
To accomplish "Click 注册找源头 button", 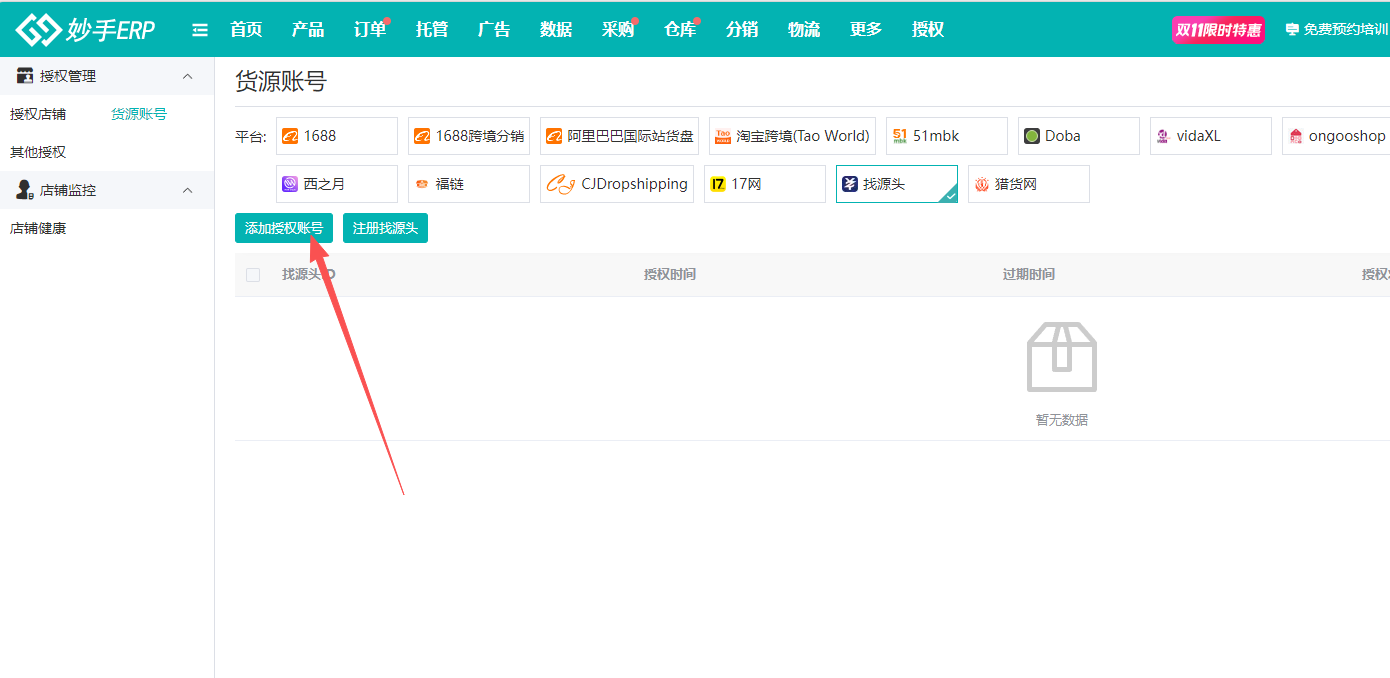I will [385, 228].
